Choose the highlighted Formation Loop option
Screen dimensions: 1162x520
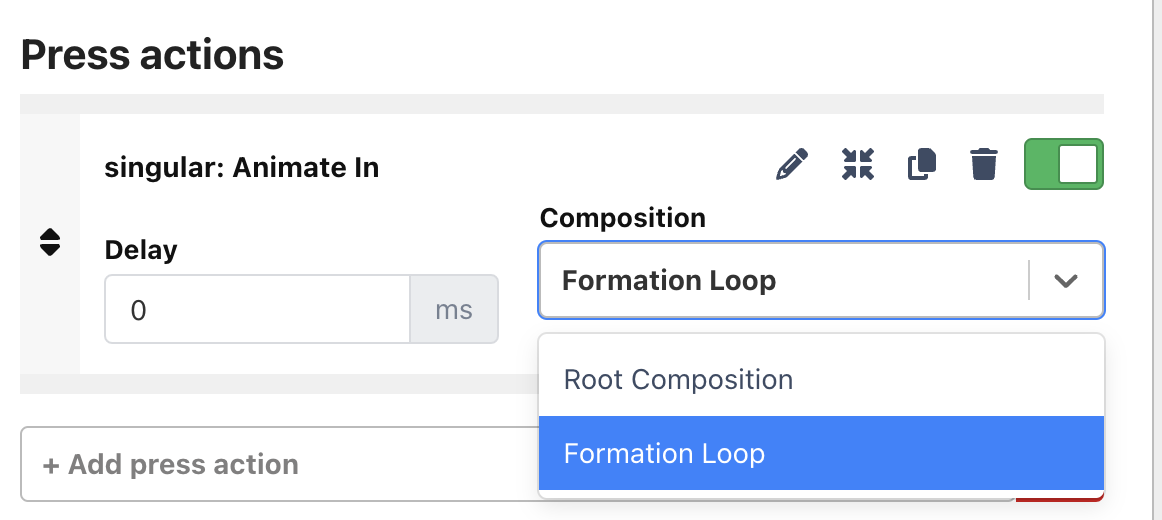click(821, 453)
